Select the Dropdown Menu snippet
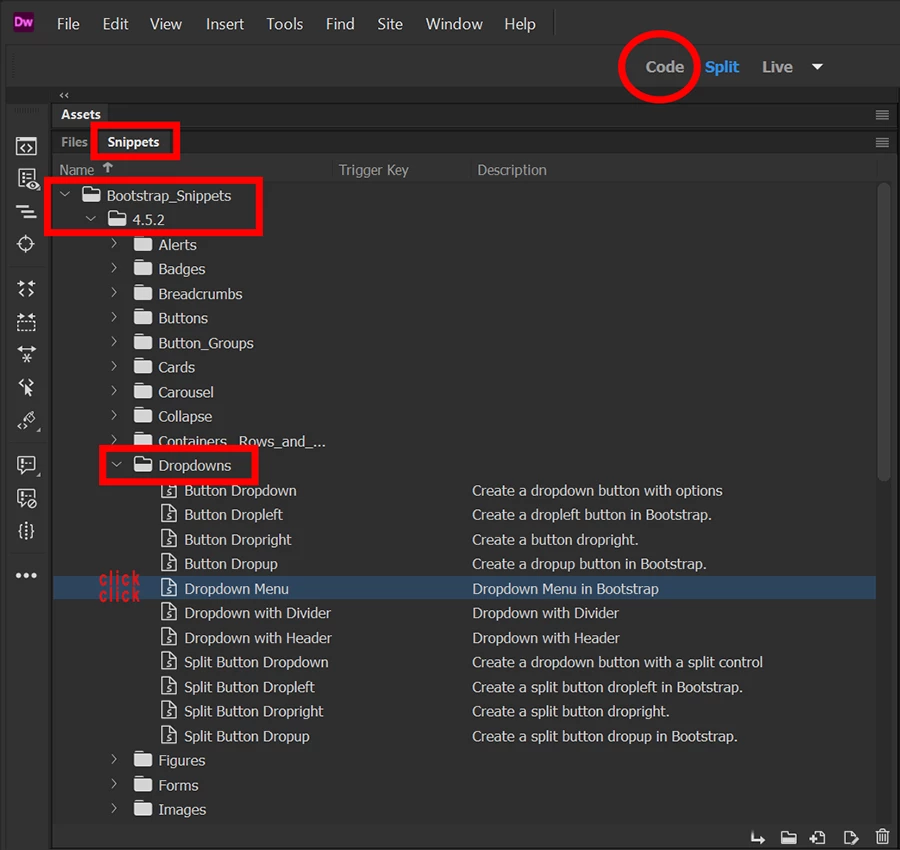 [464, 588]
